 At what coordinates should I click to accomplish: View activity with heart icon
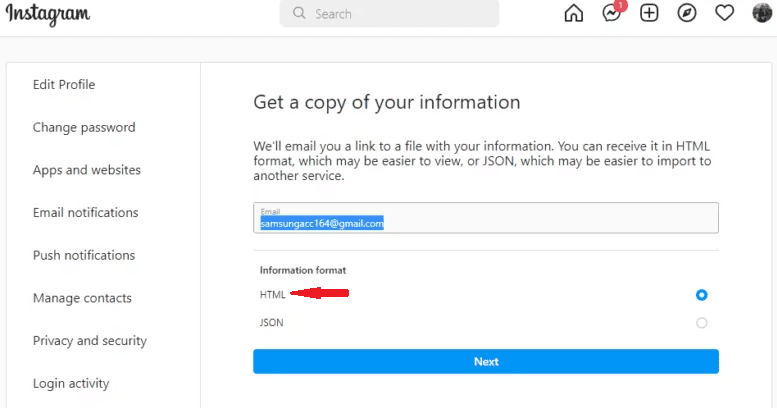(x=724, y=13)
